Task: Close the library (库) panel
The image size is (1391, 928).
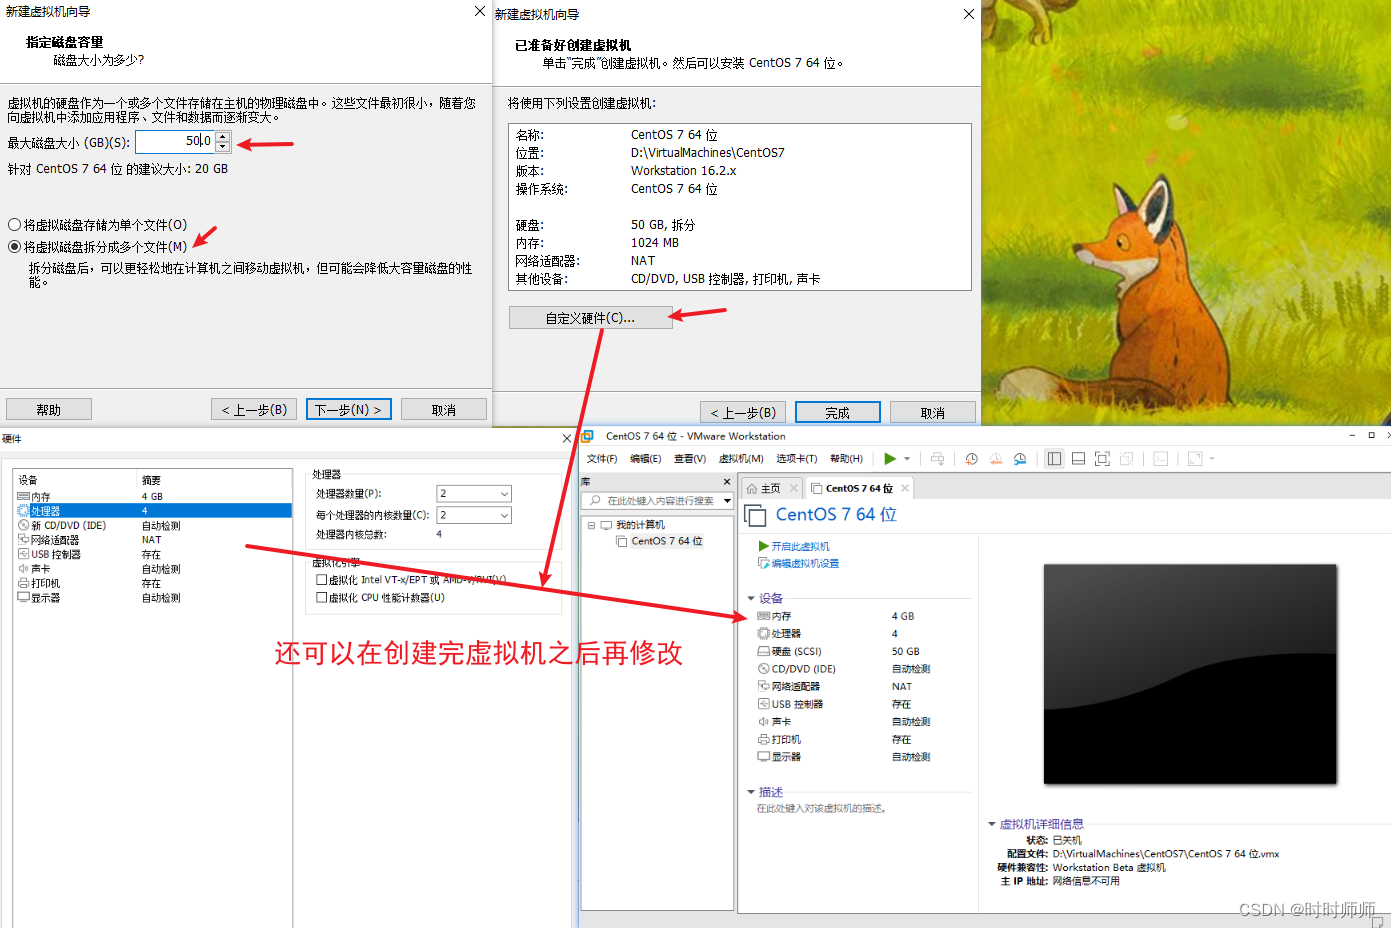Action: (727, 482)
